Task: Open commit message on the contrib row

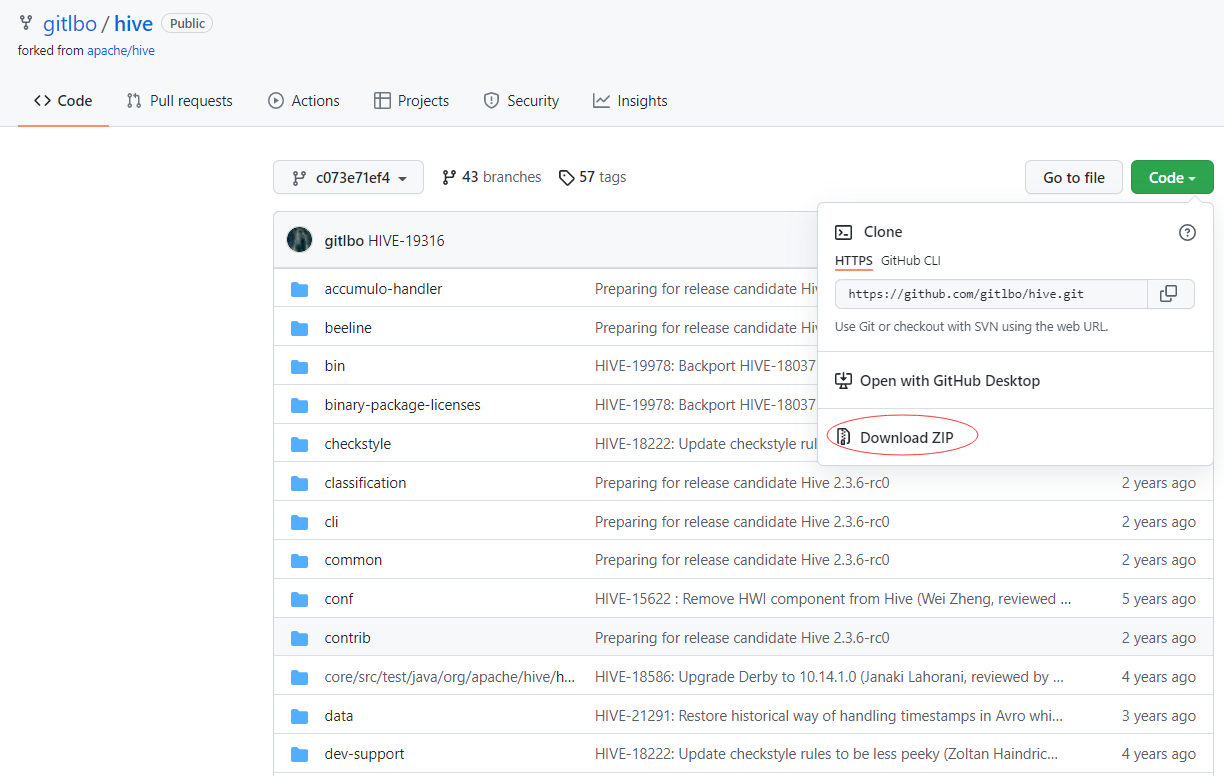Action: point(742,638)
